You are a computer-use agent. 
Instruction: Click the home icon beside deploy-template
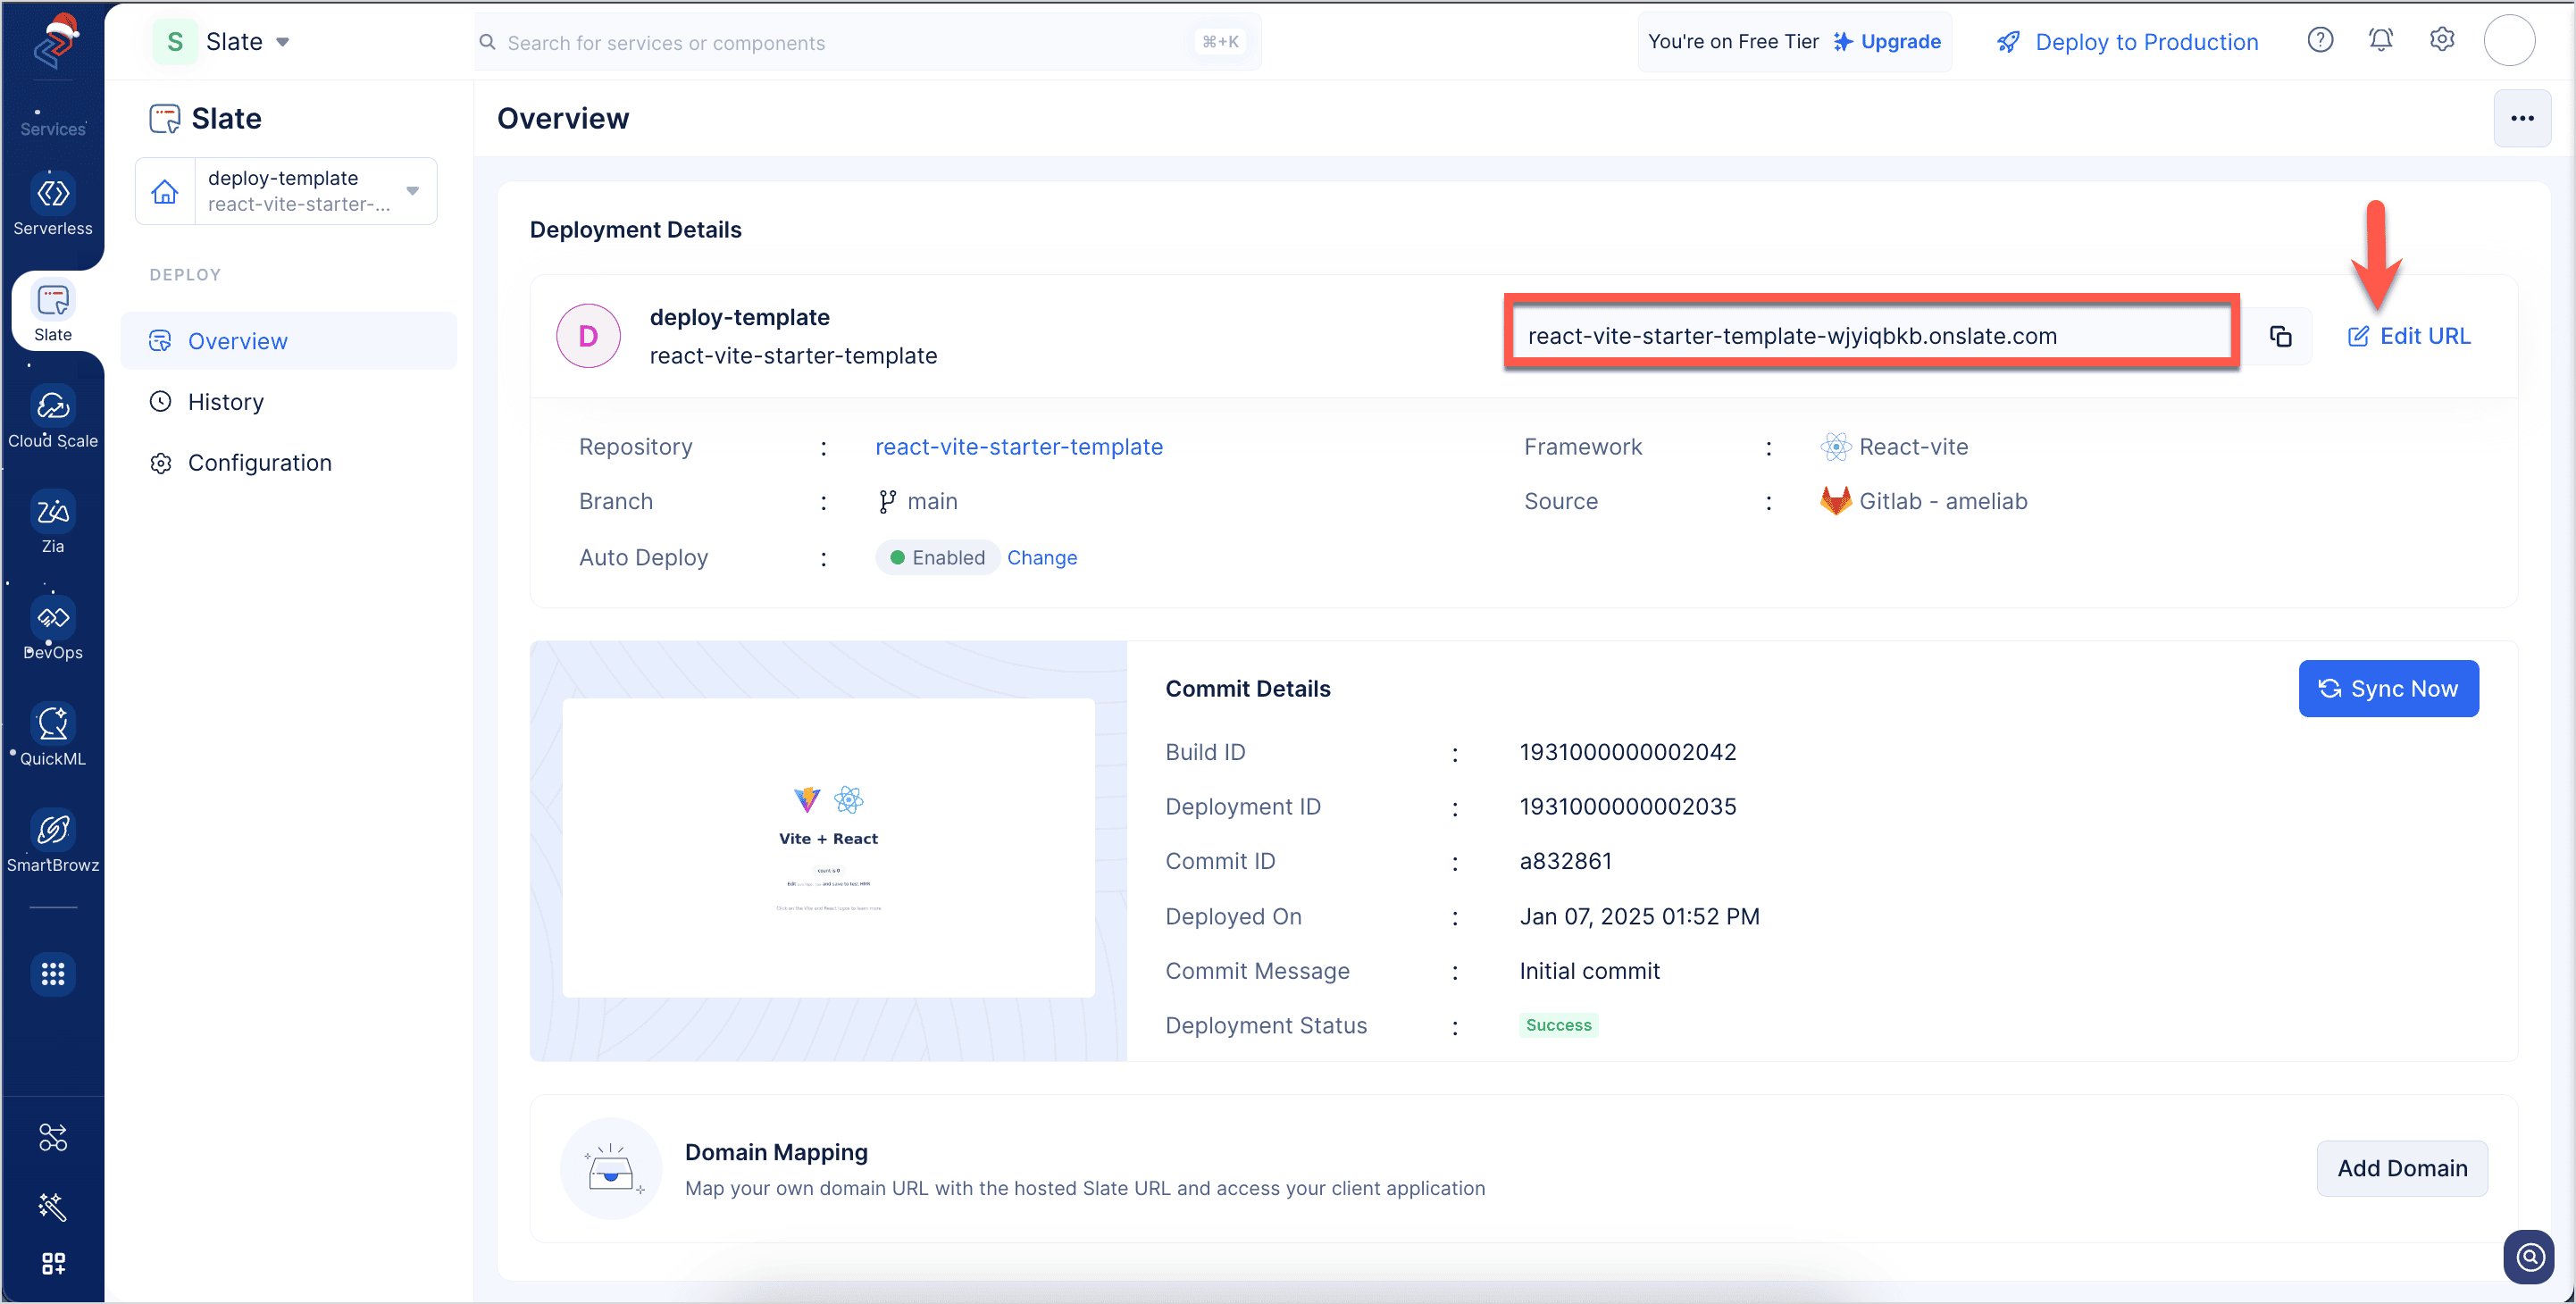tap(165, 191)
